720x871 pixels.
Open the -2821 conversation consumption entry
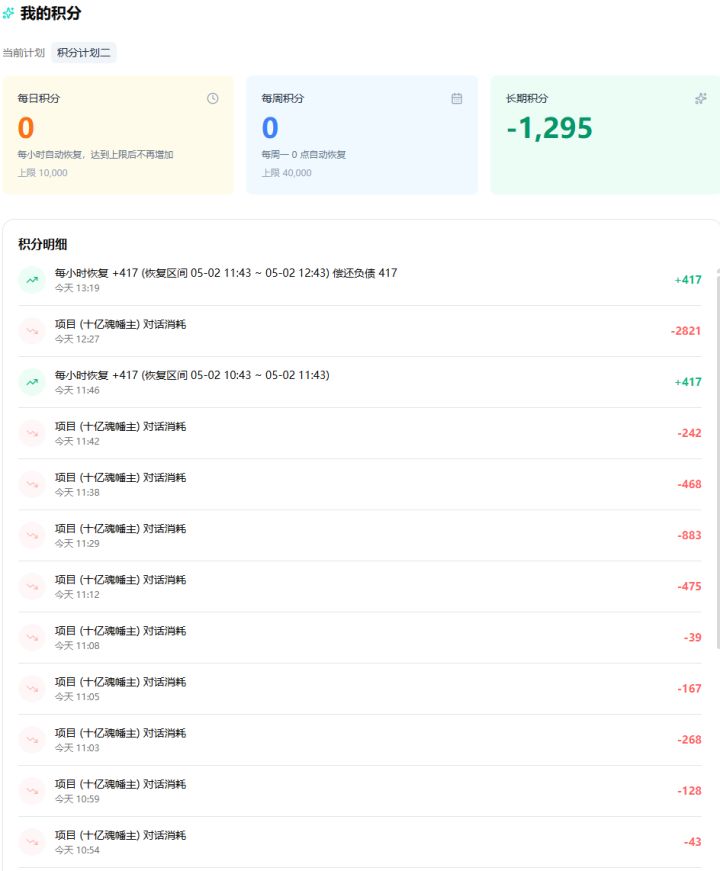(x=360, y=331)
